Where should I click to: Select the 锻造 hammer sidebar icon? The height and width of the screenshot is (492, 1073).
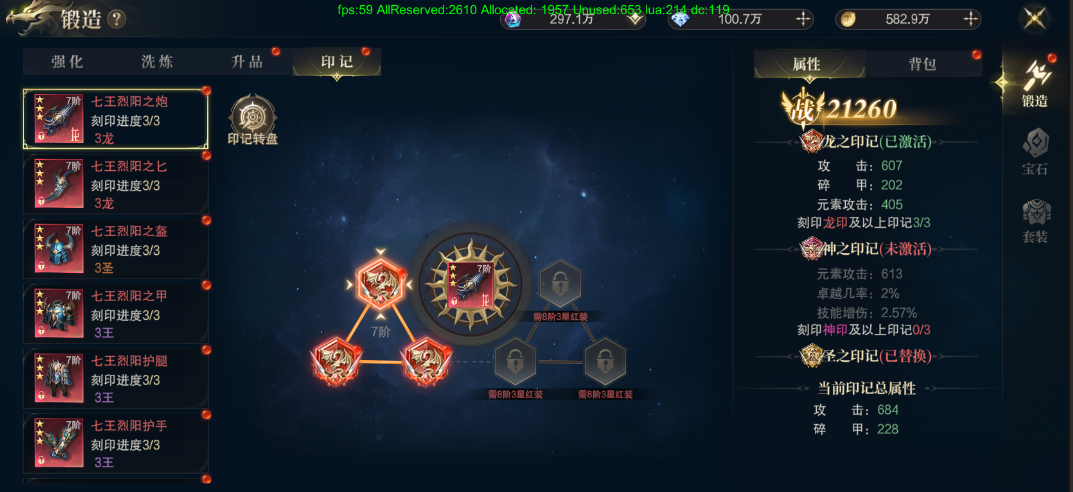pyautogui.click(x=1035, y=83)
